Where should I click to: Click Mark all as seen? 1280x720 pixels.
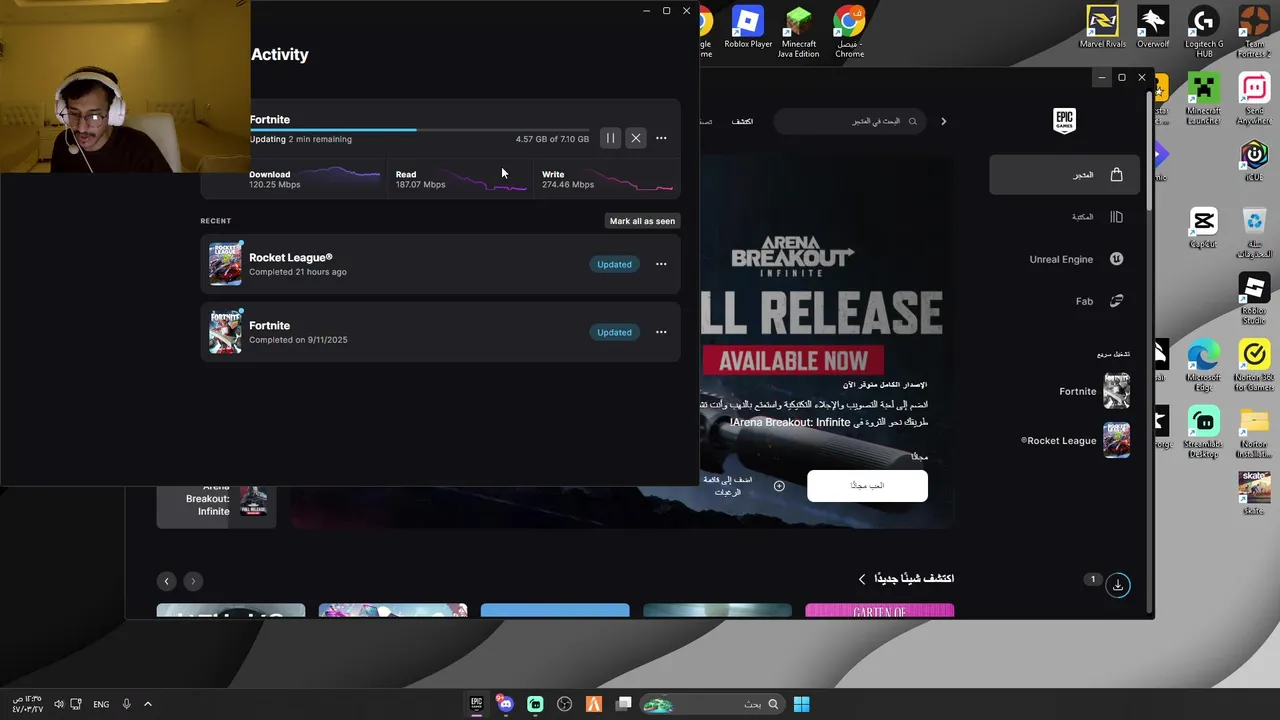pyautogui.click(x=642, y=221)
